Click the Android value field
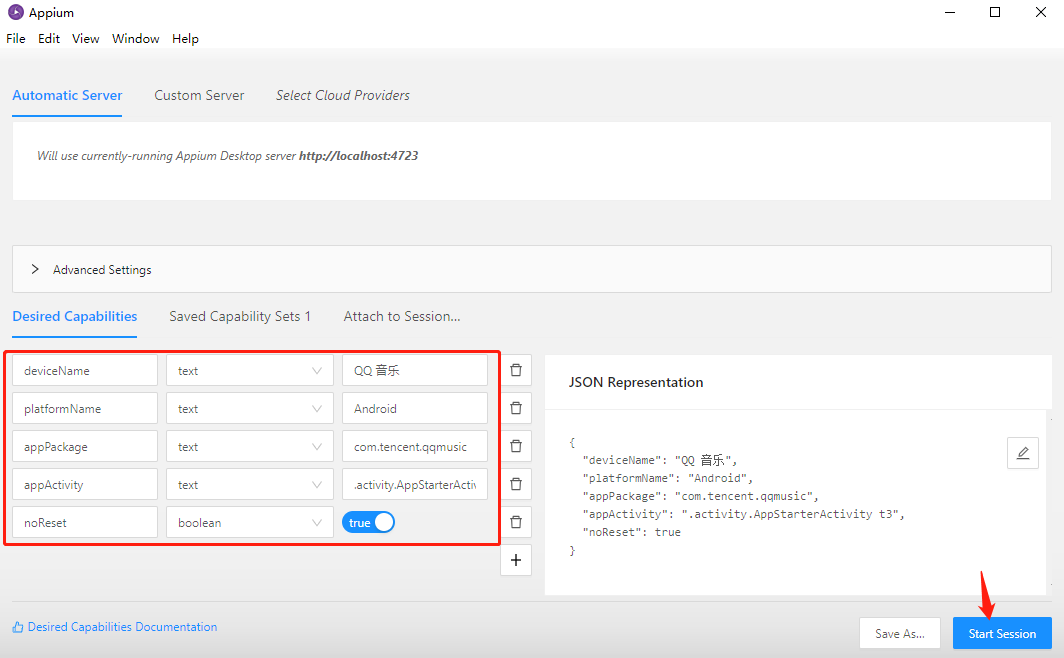 coord(415,408)
